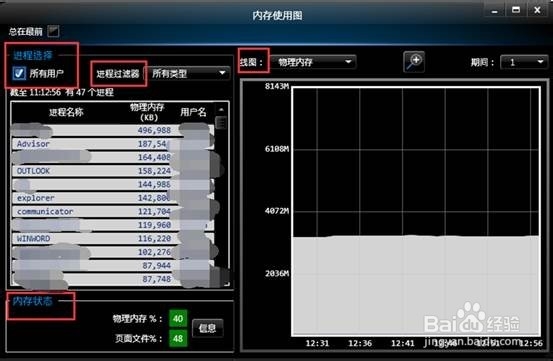Viewport: 553px width, 361px height.
Task: Select the Advisor process row
Action: tap(113, 144)
